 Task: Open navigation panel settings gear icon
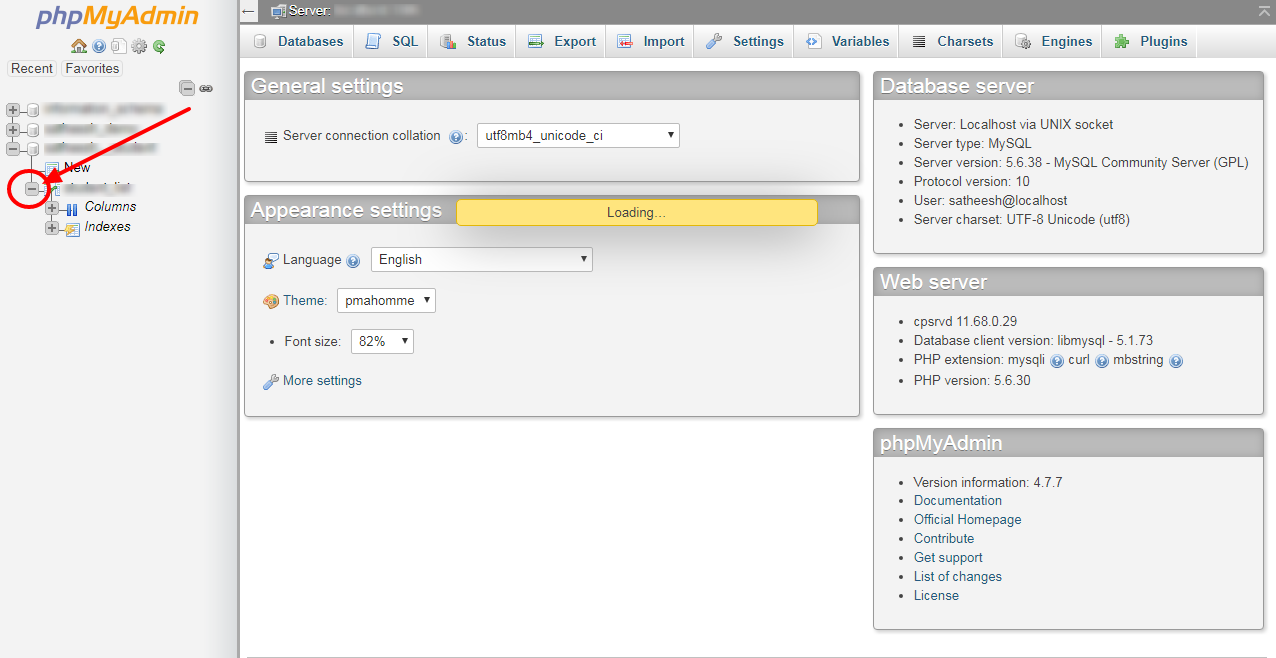pos(139,46)
